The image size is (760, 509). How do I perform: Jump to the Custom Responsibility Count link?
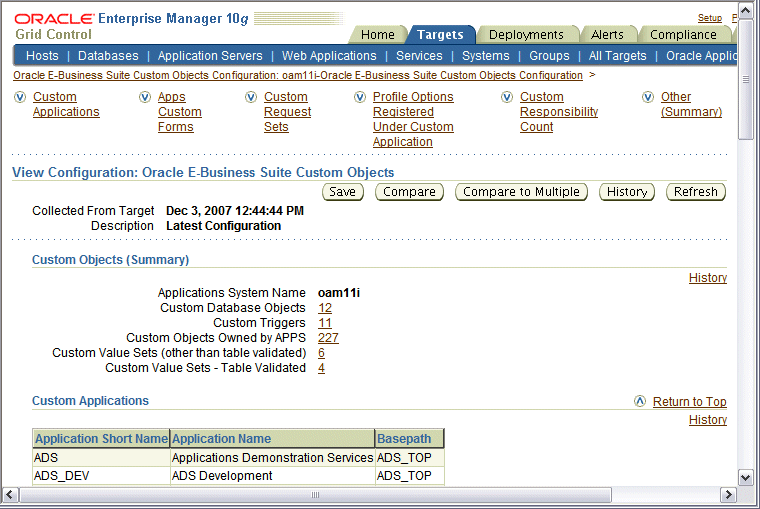click(559, 112)
